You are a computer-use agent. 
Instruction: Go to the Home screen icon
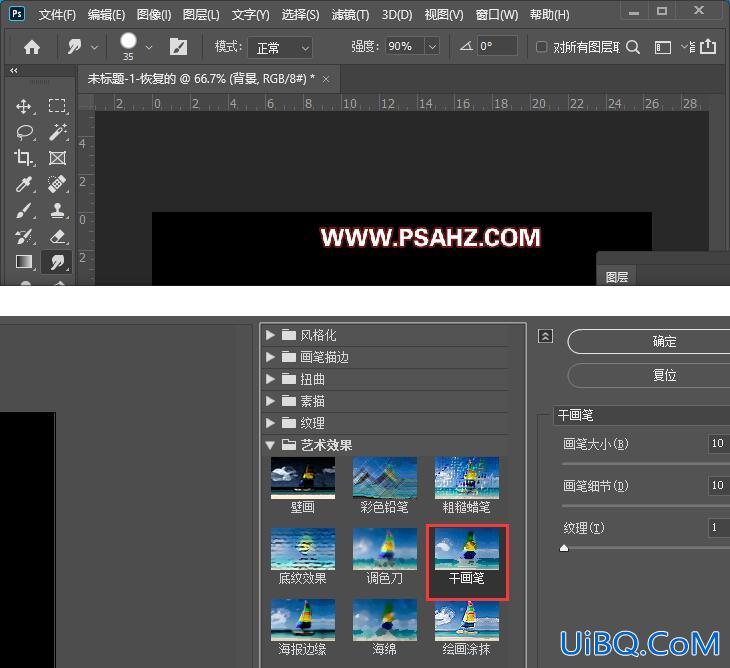(x=32, y=47)
